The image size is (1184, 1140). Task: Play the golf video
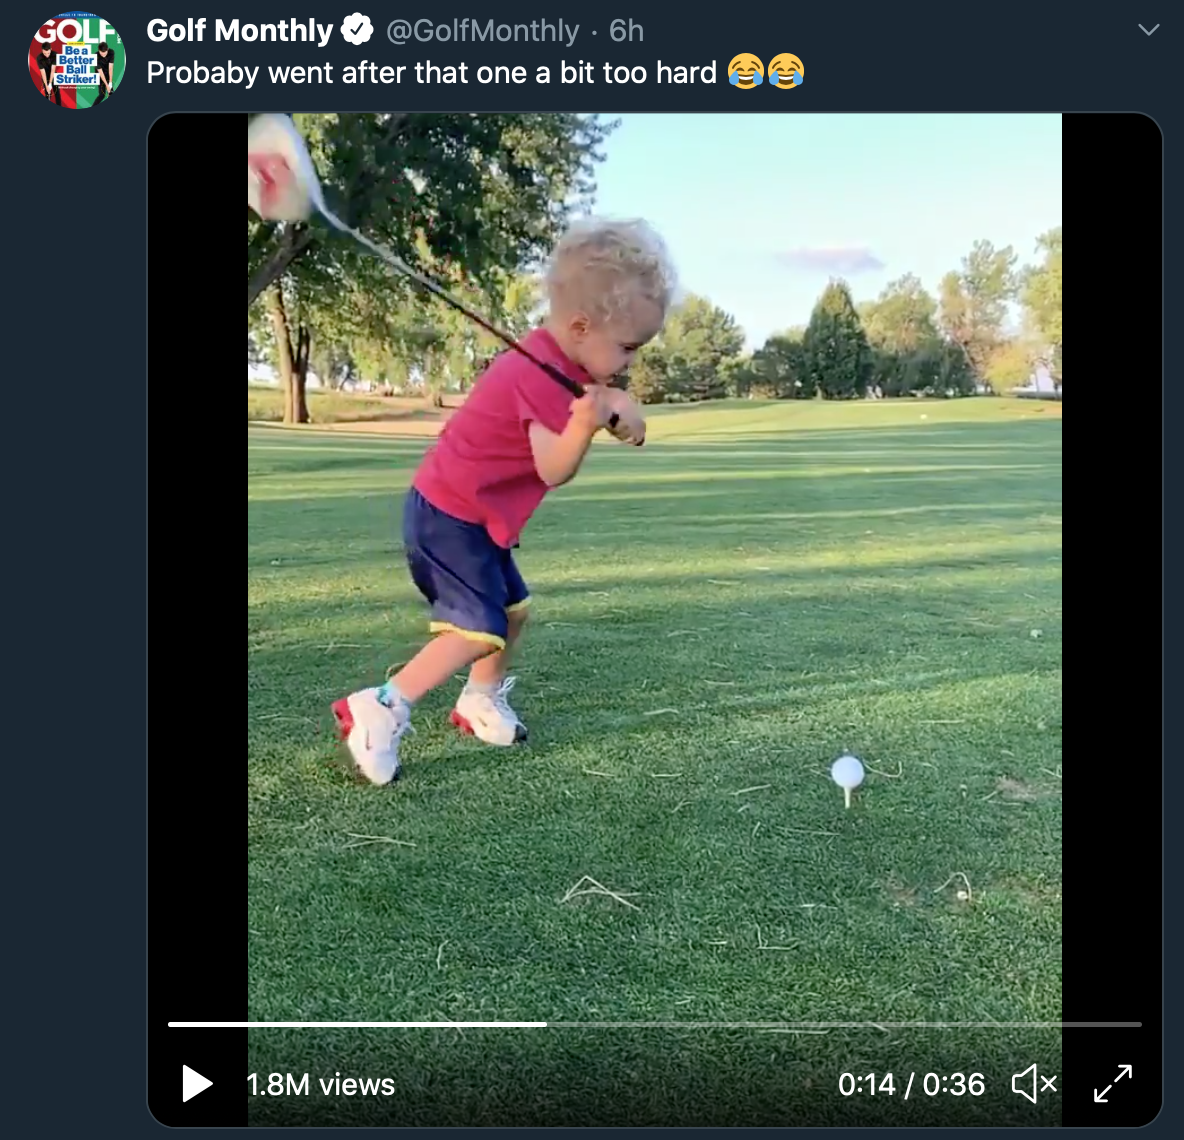point(197,1084)
